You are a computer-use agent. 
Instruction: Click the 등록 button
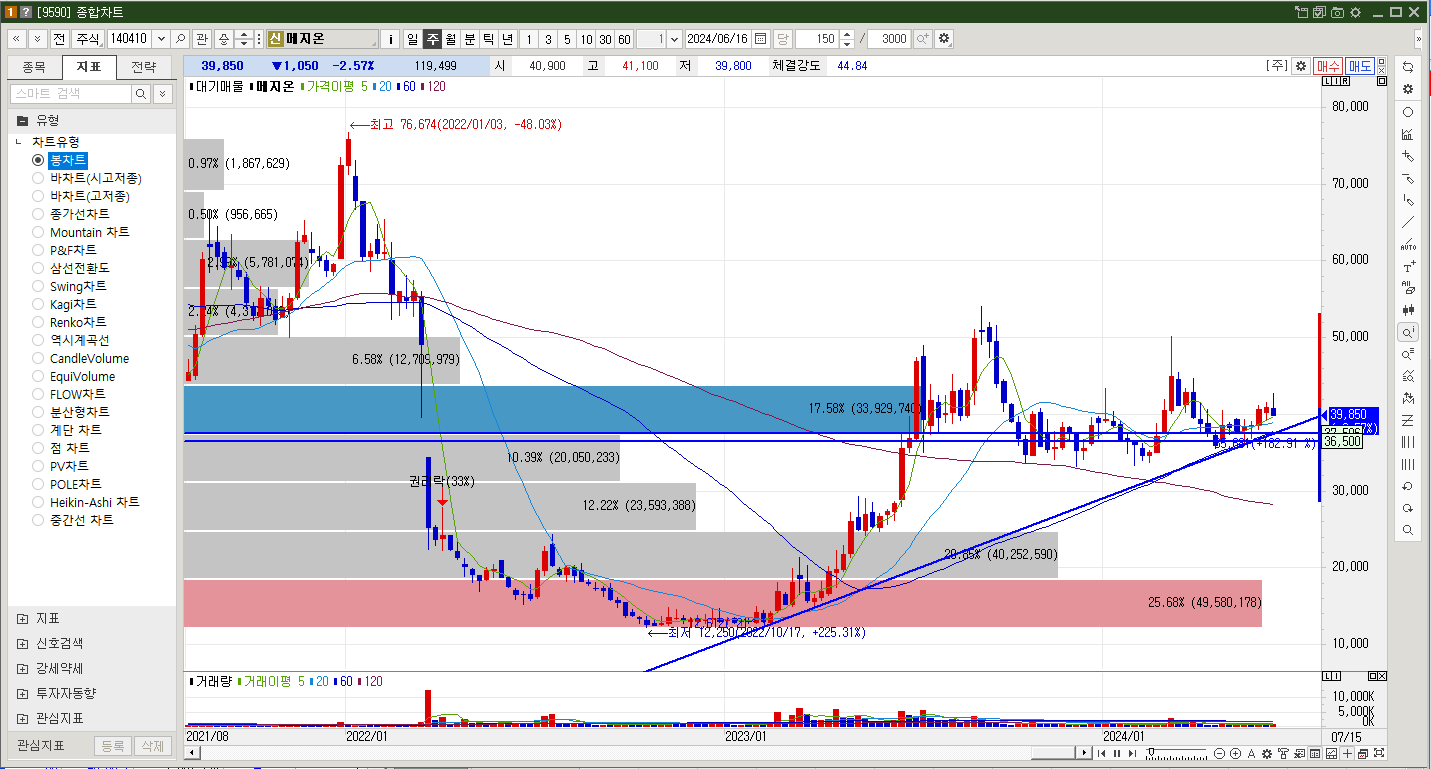[113, 745]
